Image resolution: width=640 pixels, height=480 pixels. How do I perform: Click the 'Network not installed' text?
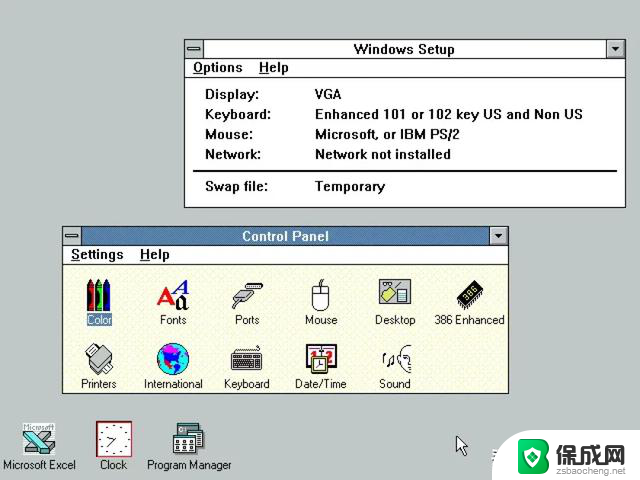(383, 154)
